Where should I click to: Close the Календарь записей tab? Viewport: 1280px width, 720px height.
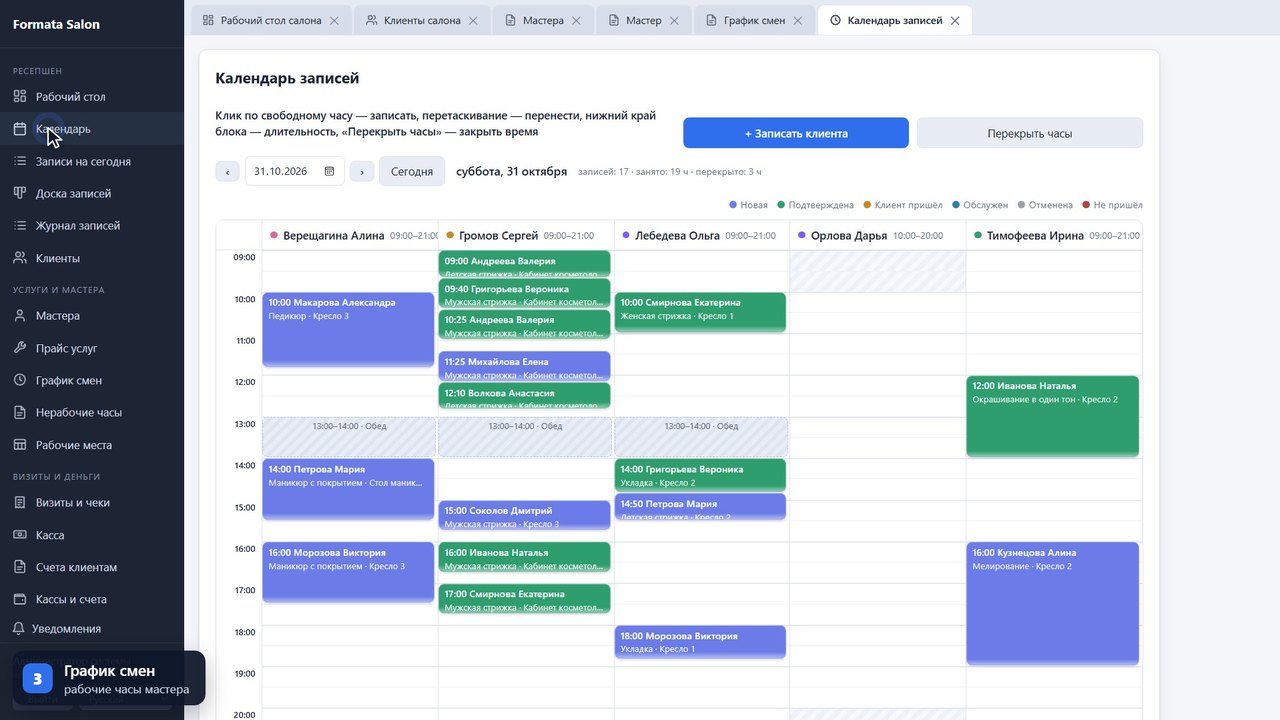955,20
